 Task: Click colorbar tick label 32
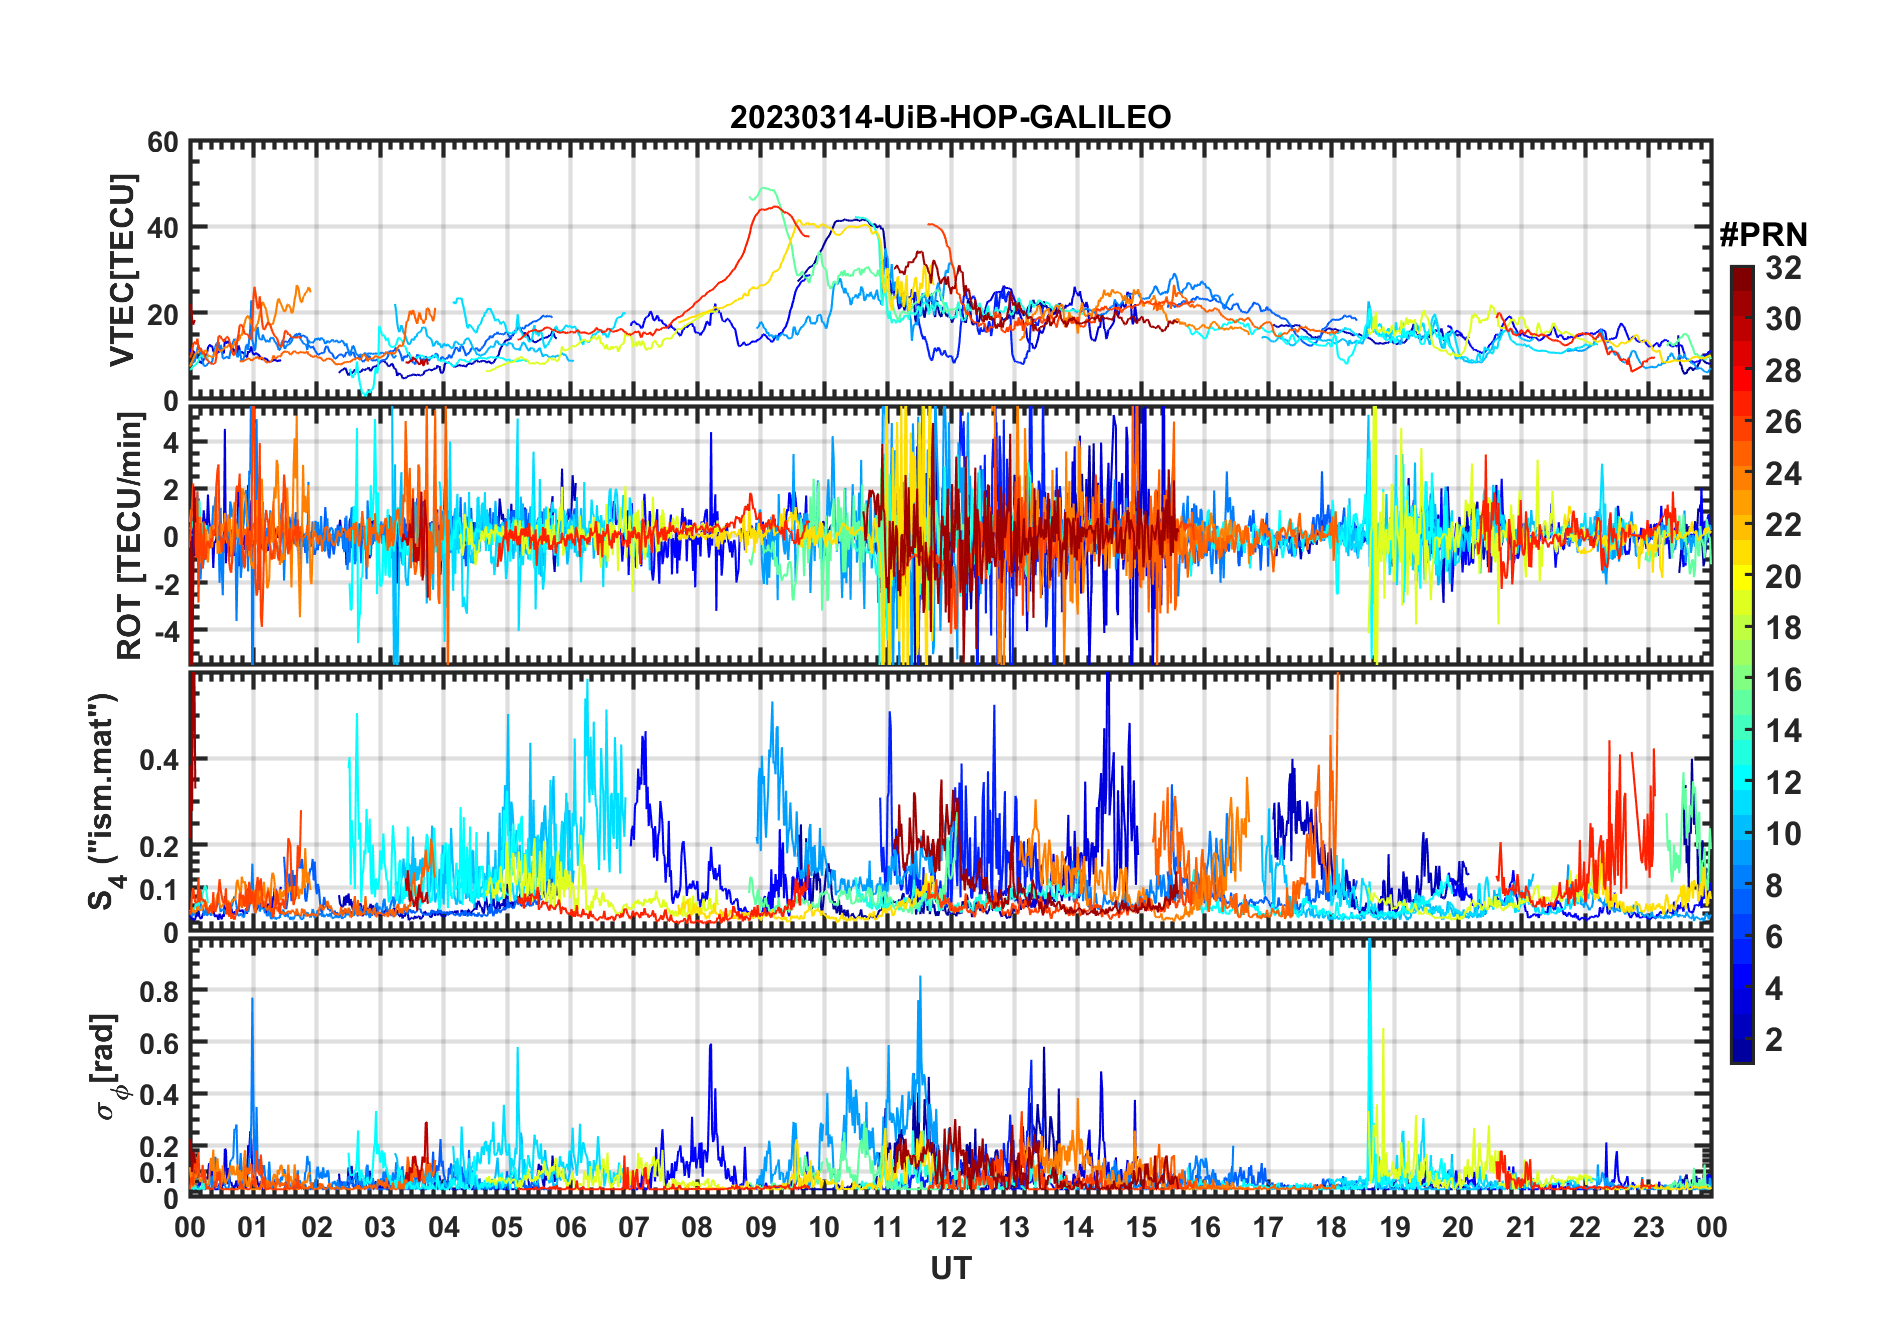tap(1783, 268)
